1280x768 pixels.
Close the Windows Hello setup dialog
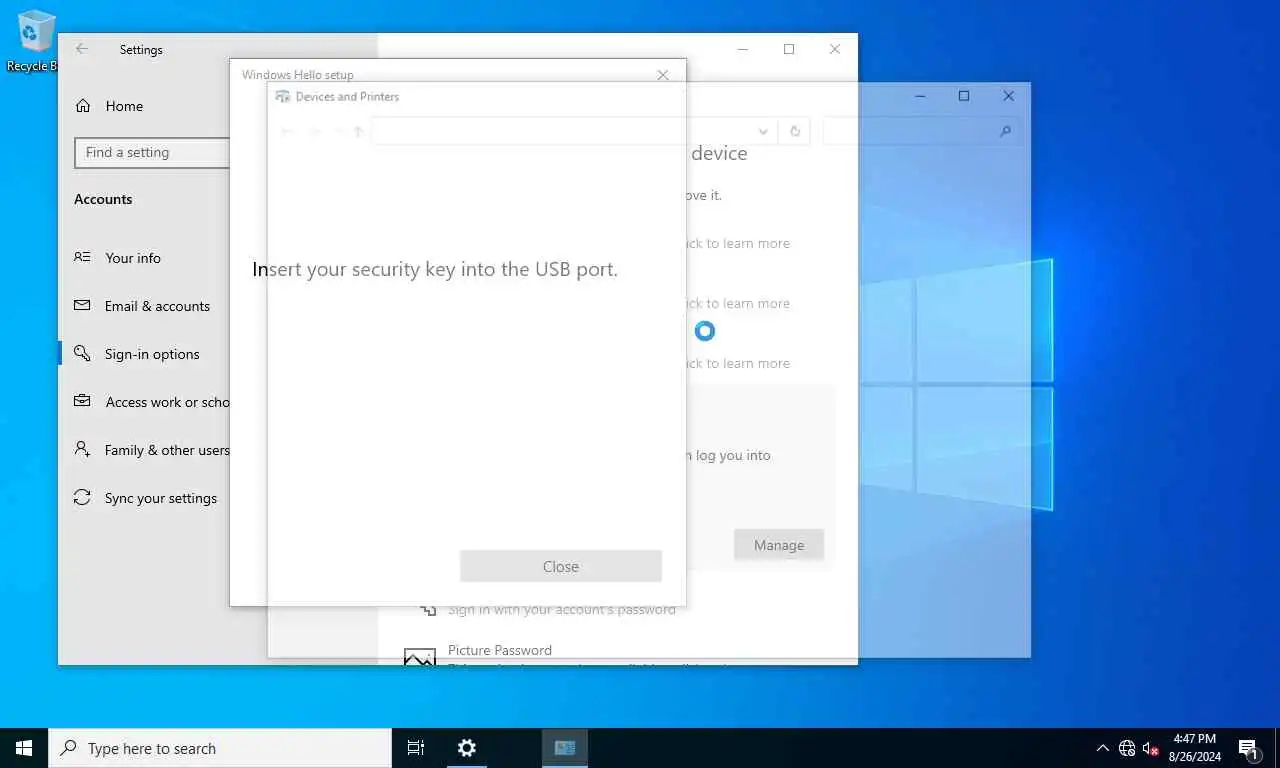pyautogui.click(x=662, y=75)
